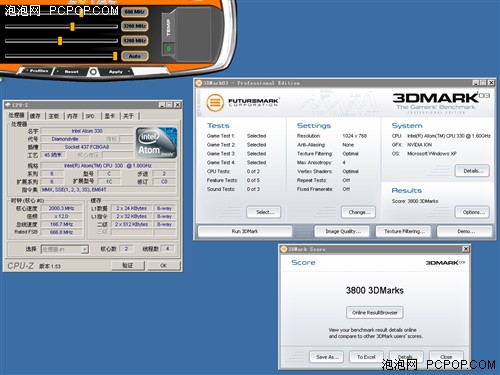Click the Demo... button
The width and height of the screenshot is (500, 375).
tap(465, 231)
